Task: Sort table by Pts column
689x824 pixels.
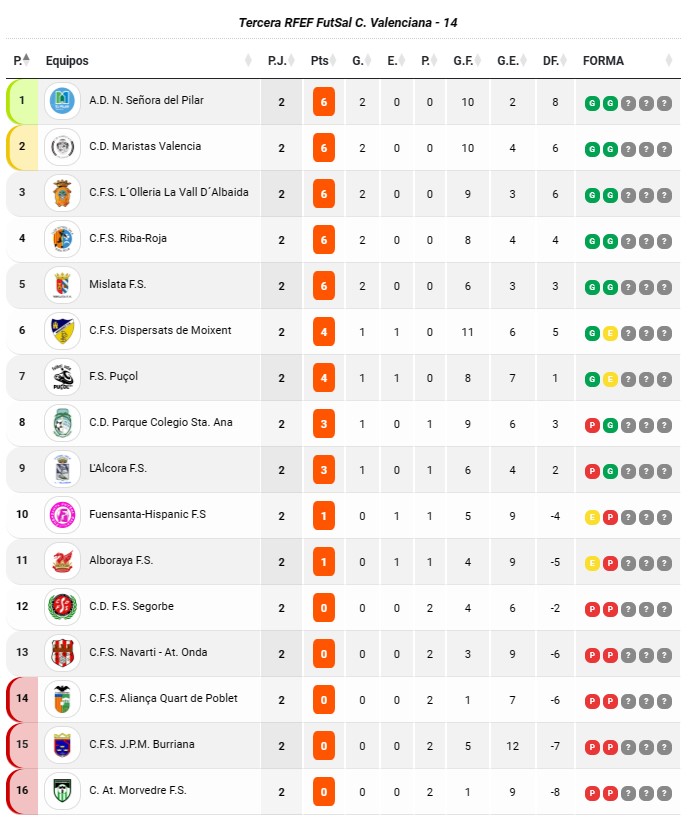Action: 322,60
